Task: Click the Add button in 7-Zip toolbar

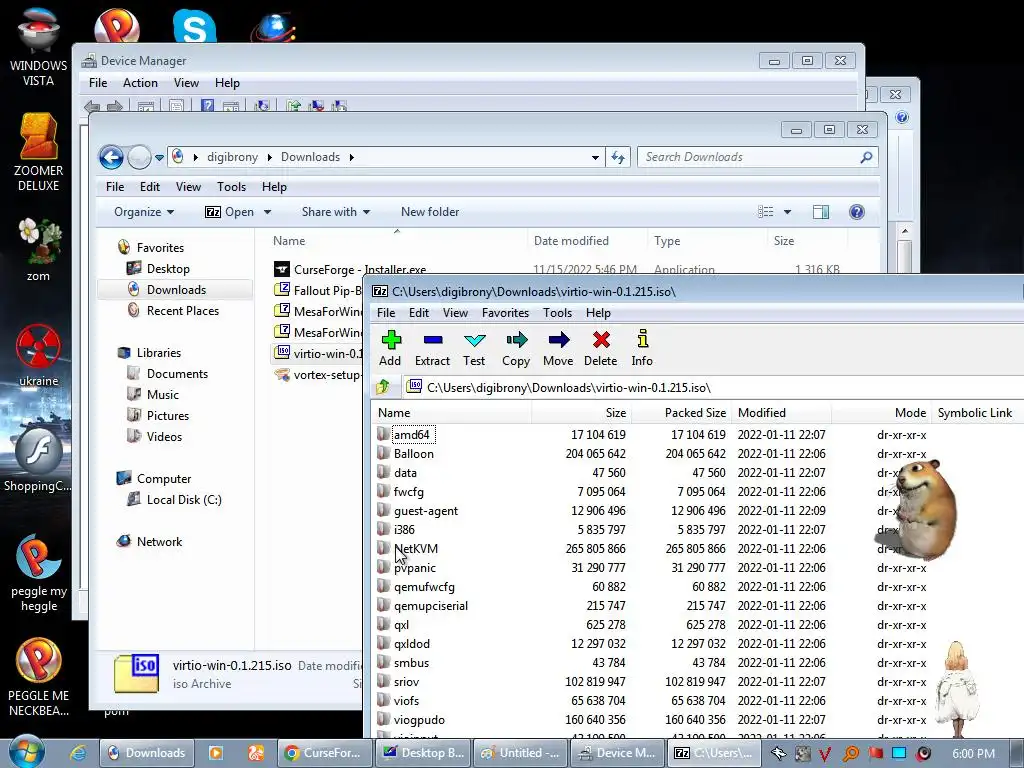Action: pyautogui.click(x=391, y=348)
